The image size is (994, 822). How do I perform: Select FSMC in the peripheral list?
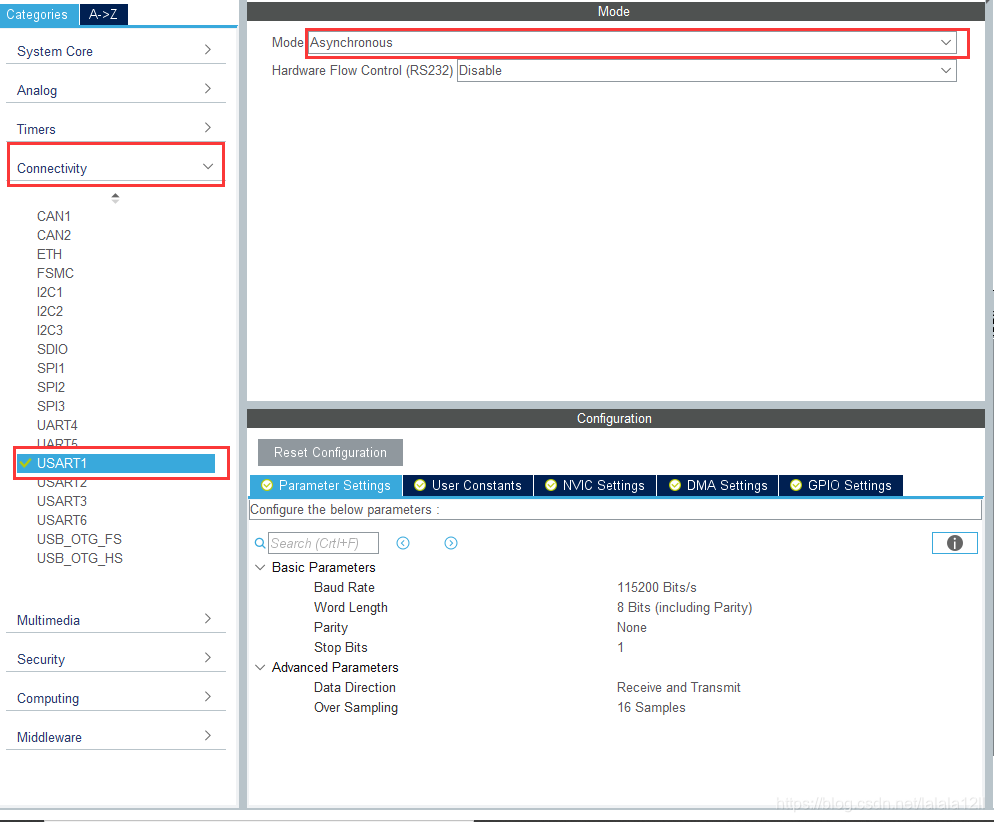tap(55, 273)
